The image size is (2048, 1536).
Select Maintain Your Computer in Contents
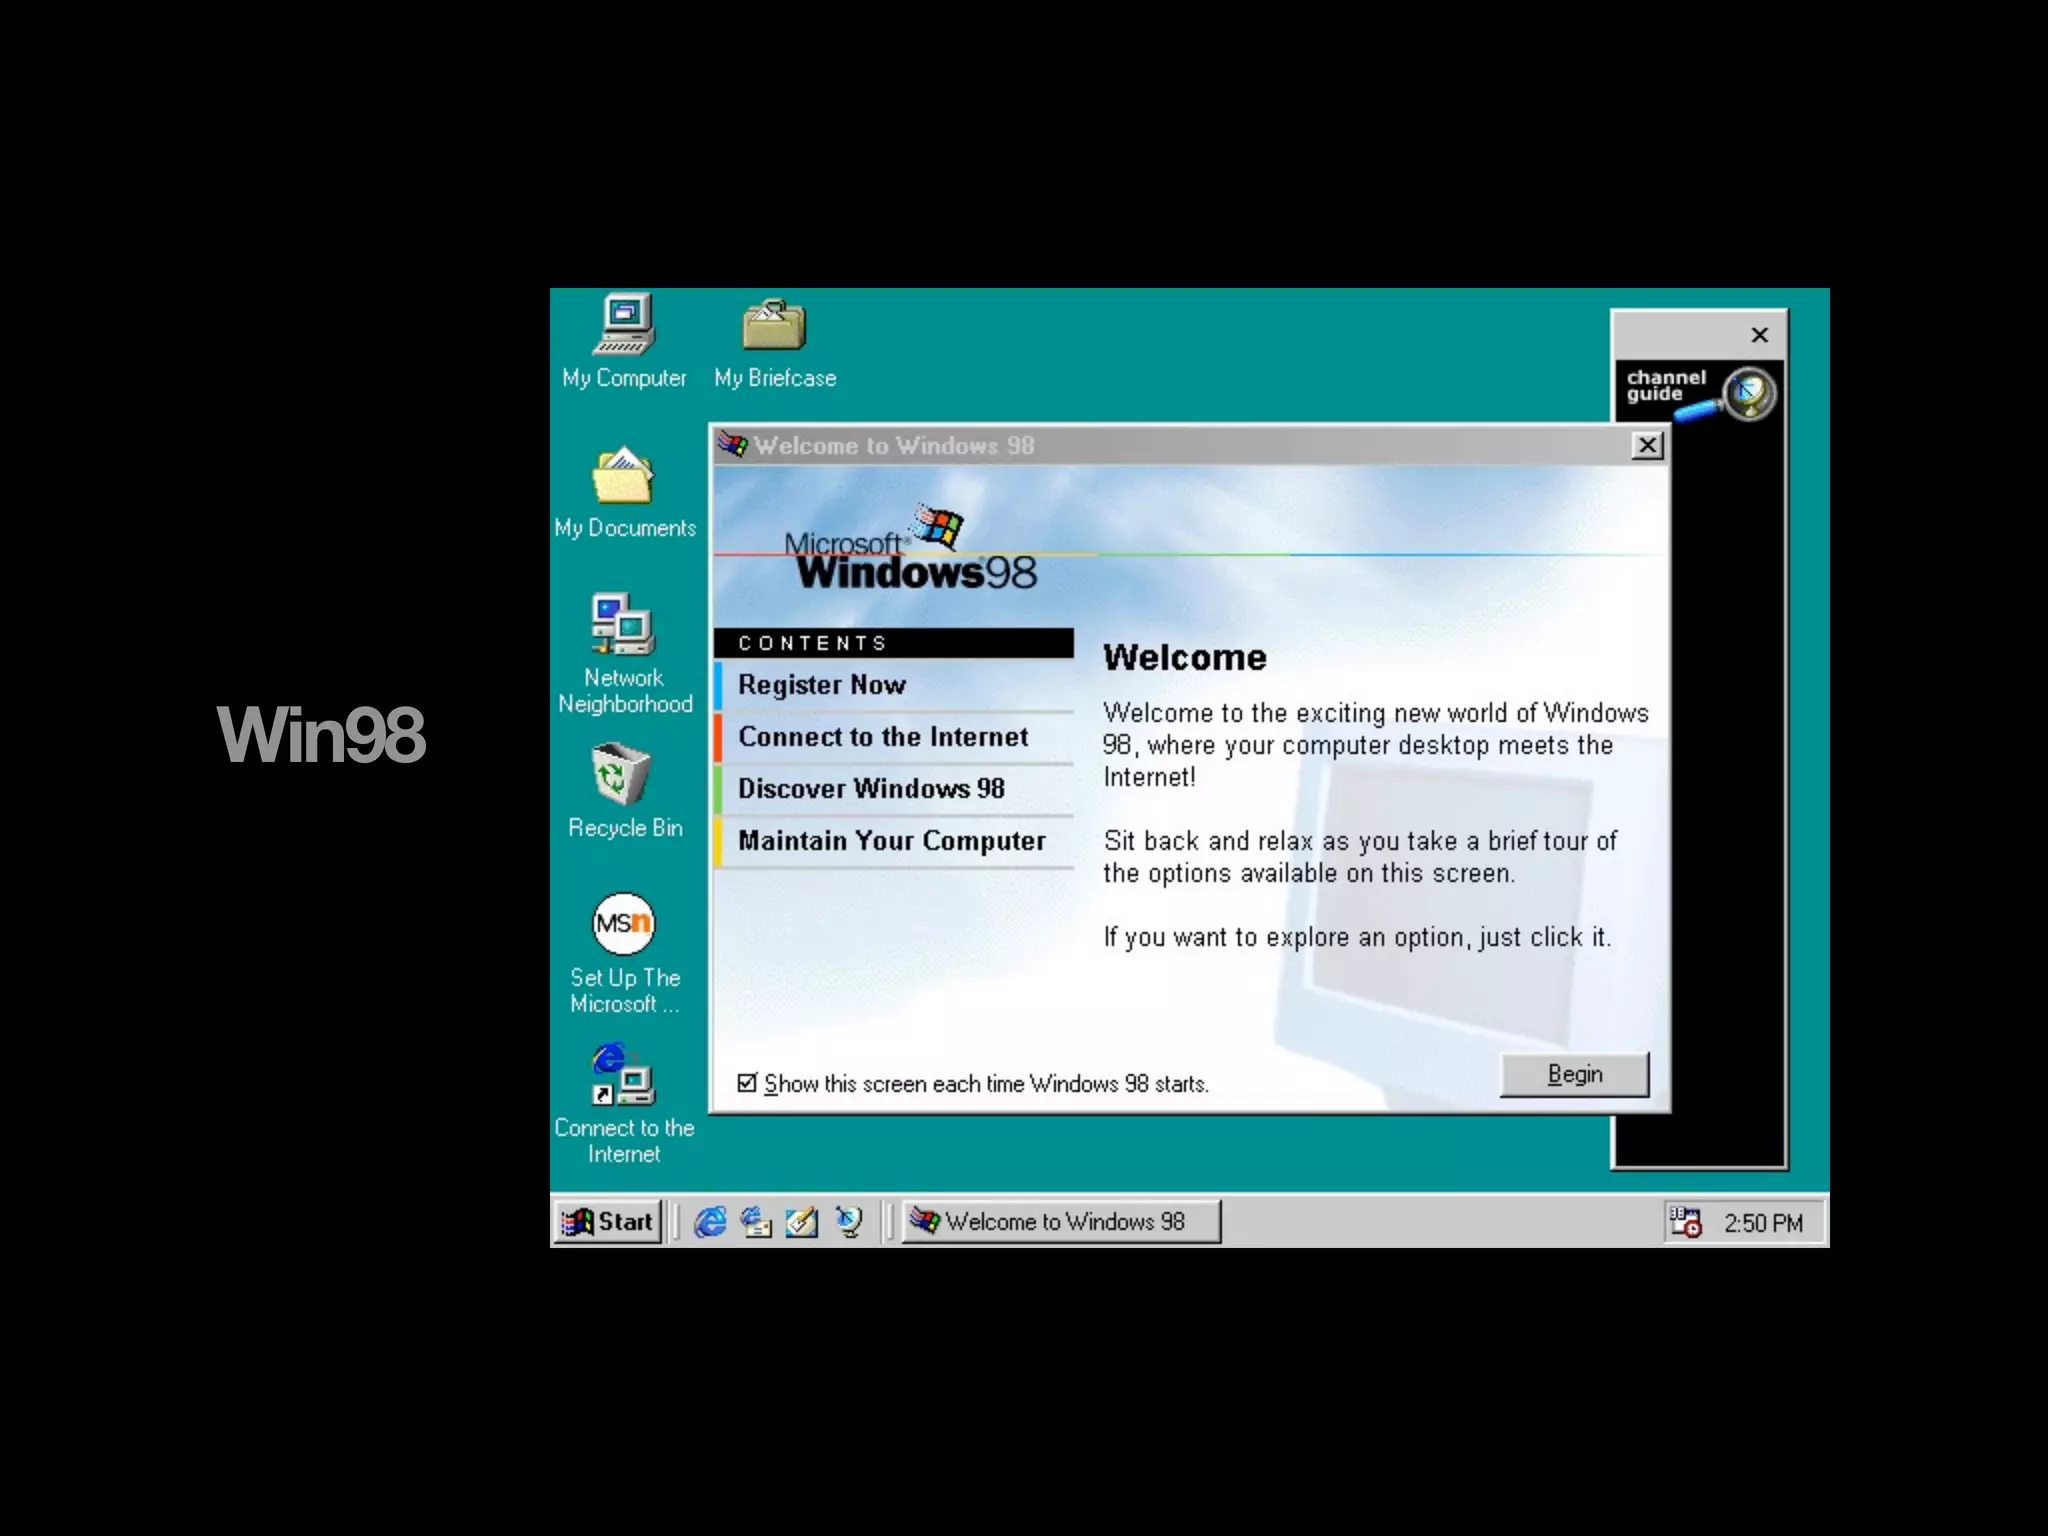click(894, 841)
